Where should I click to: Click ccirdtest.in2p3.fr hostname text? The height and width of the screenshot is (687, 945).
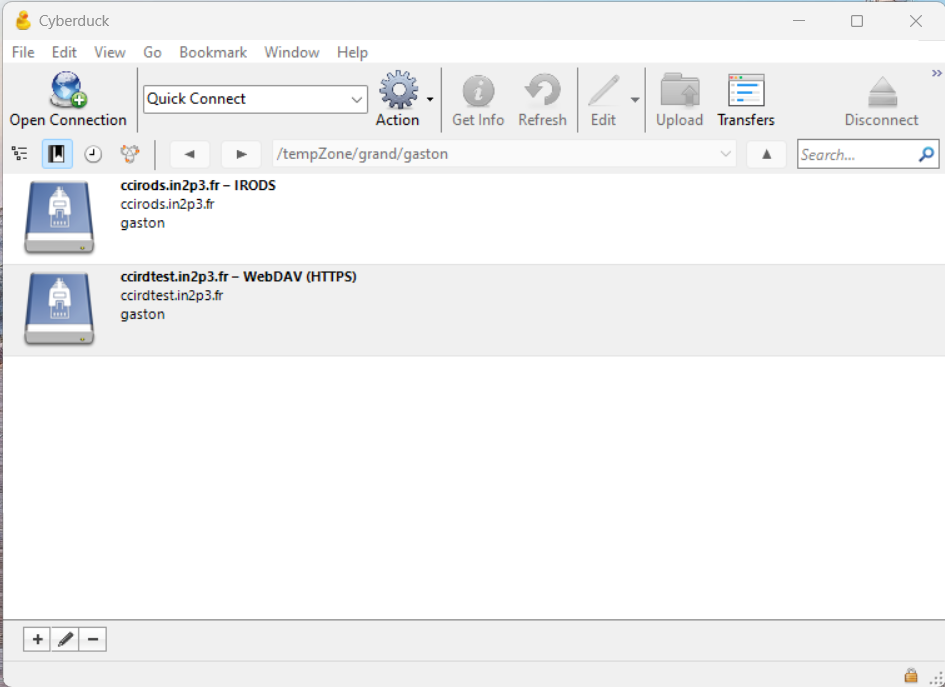tap(171, 295)
